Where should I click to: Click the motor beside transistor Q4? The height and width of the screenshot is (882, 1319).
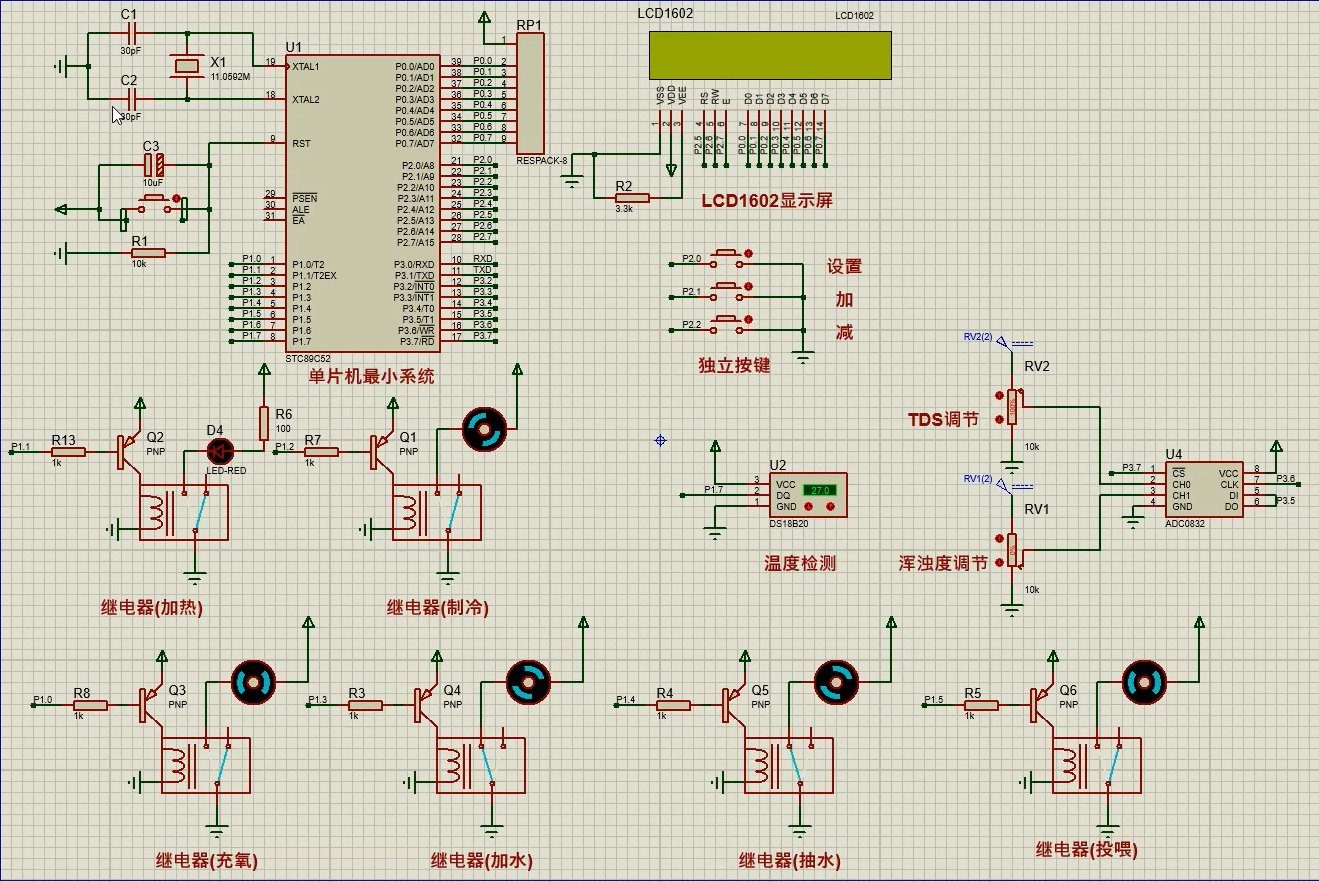(527, 681)
